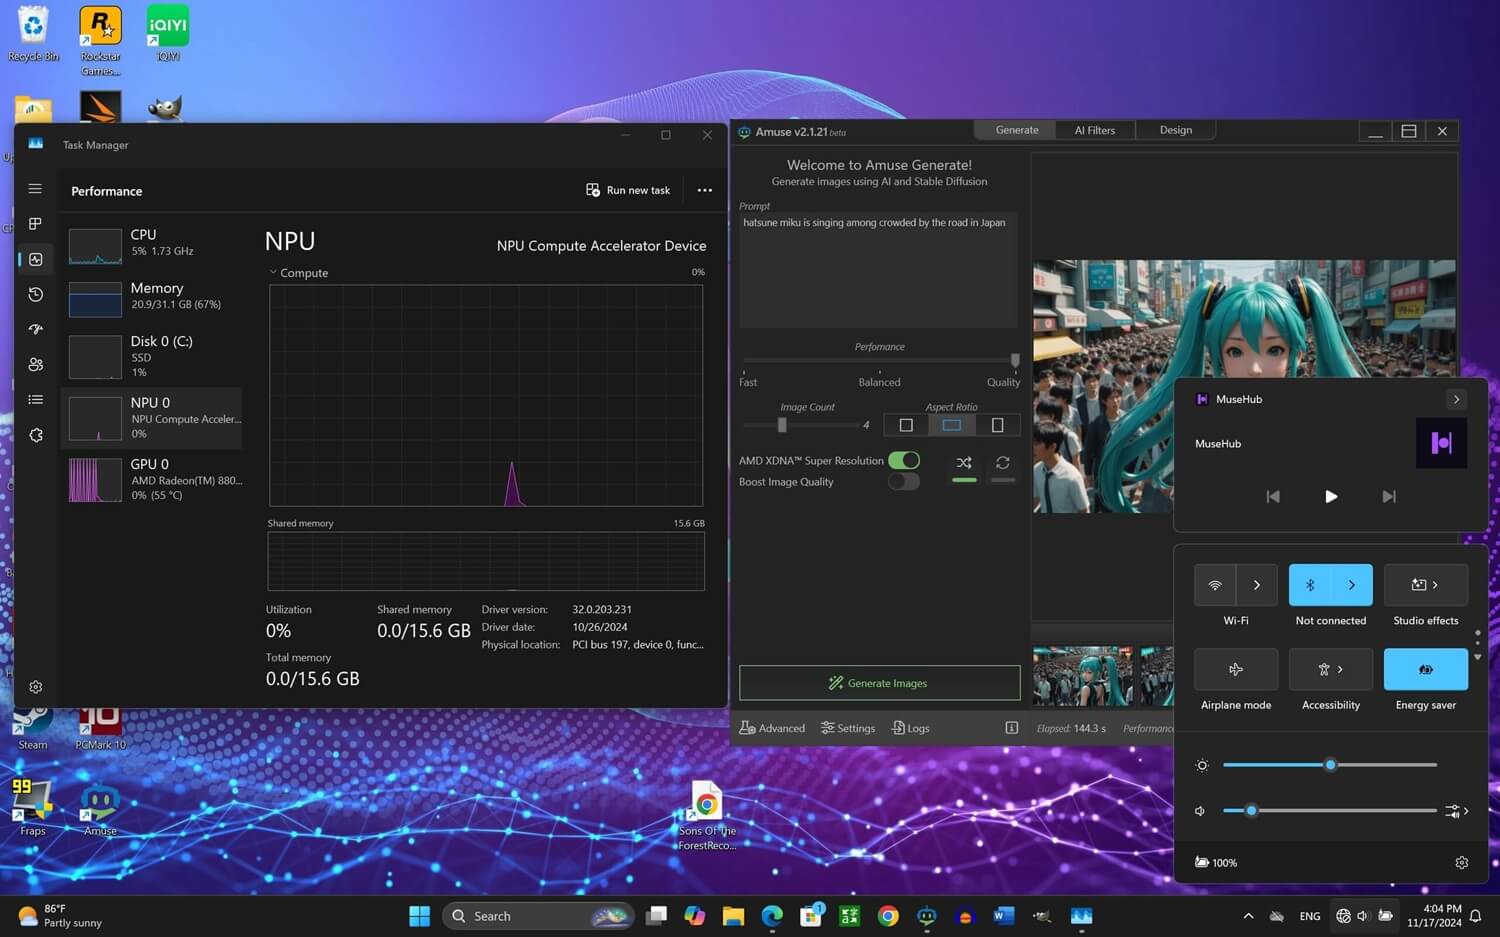Select the GPU 0 performance entry
1500x937 pixels.
pos(152,479)
